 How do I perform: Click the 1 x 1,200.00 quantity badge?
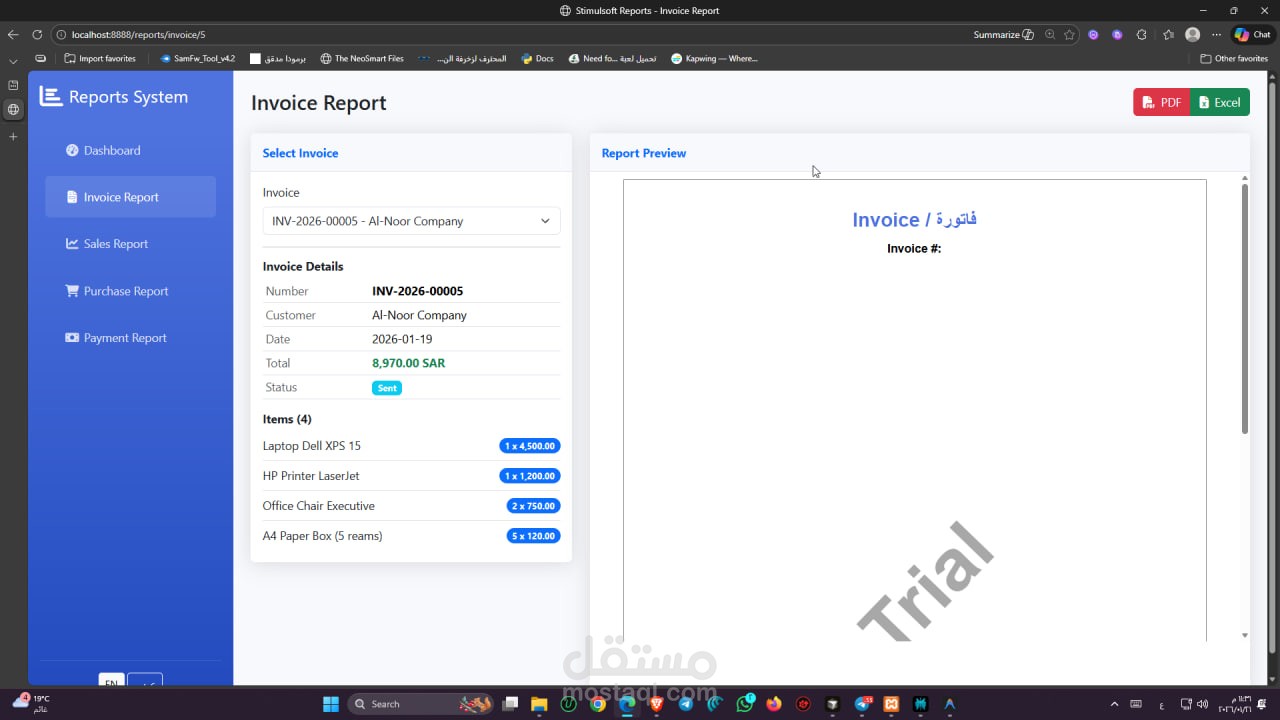point(529,476)
